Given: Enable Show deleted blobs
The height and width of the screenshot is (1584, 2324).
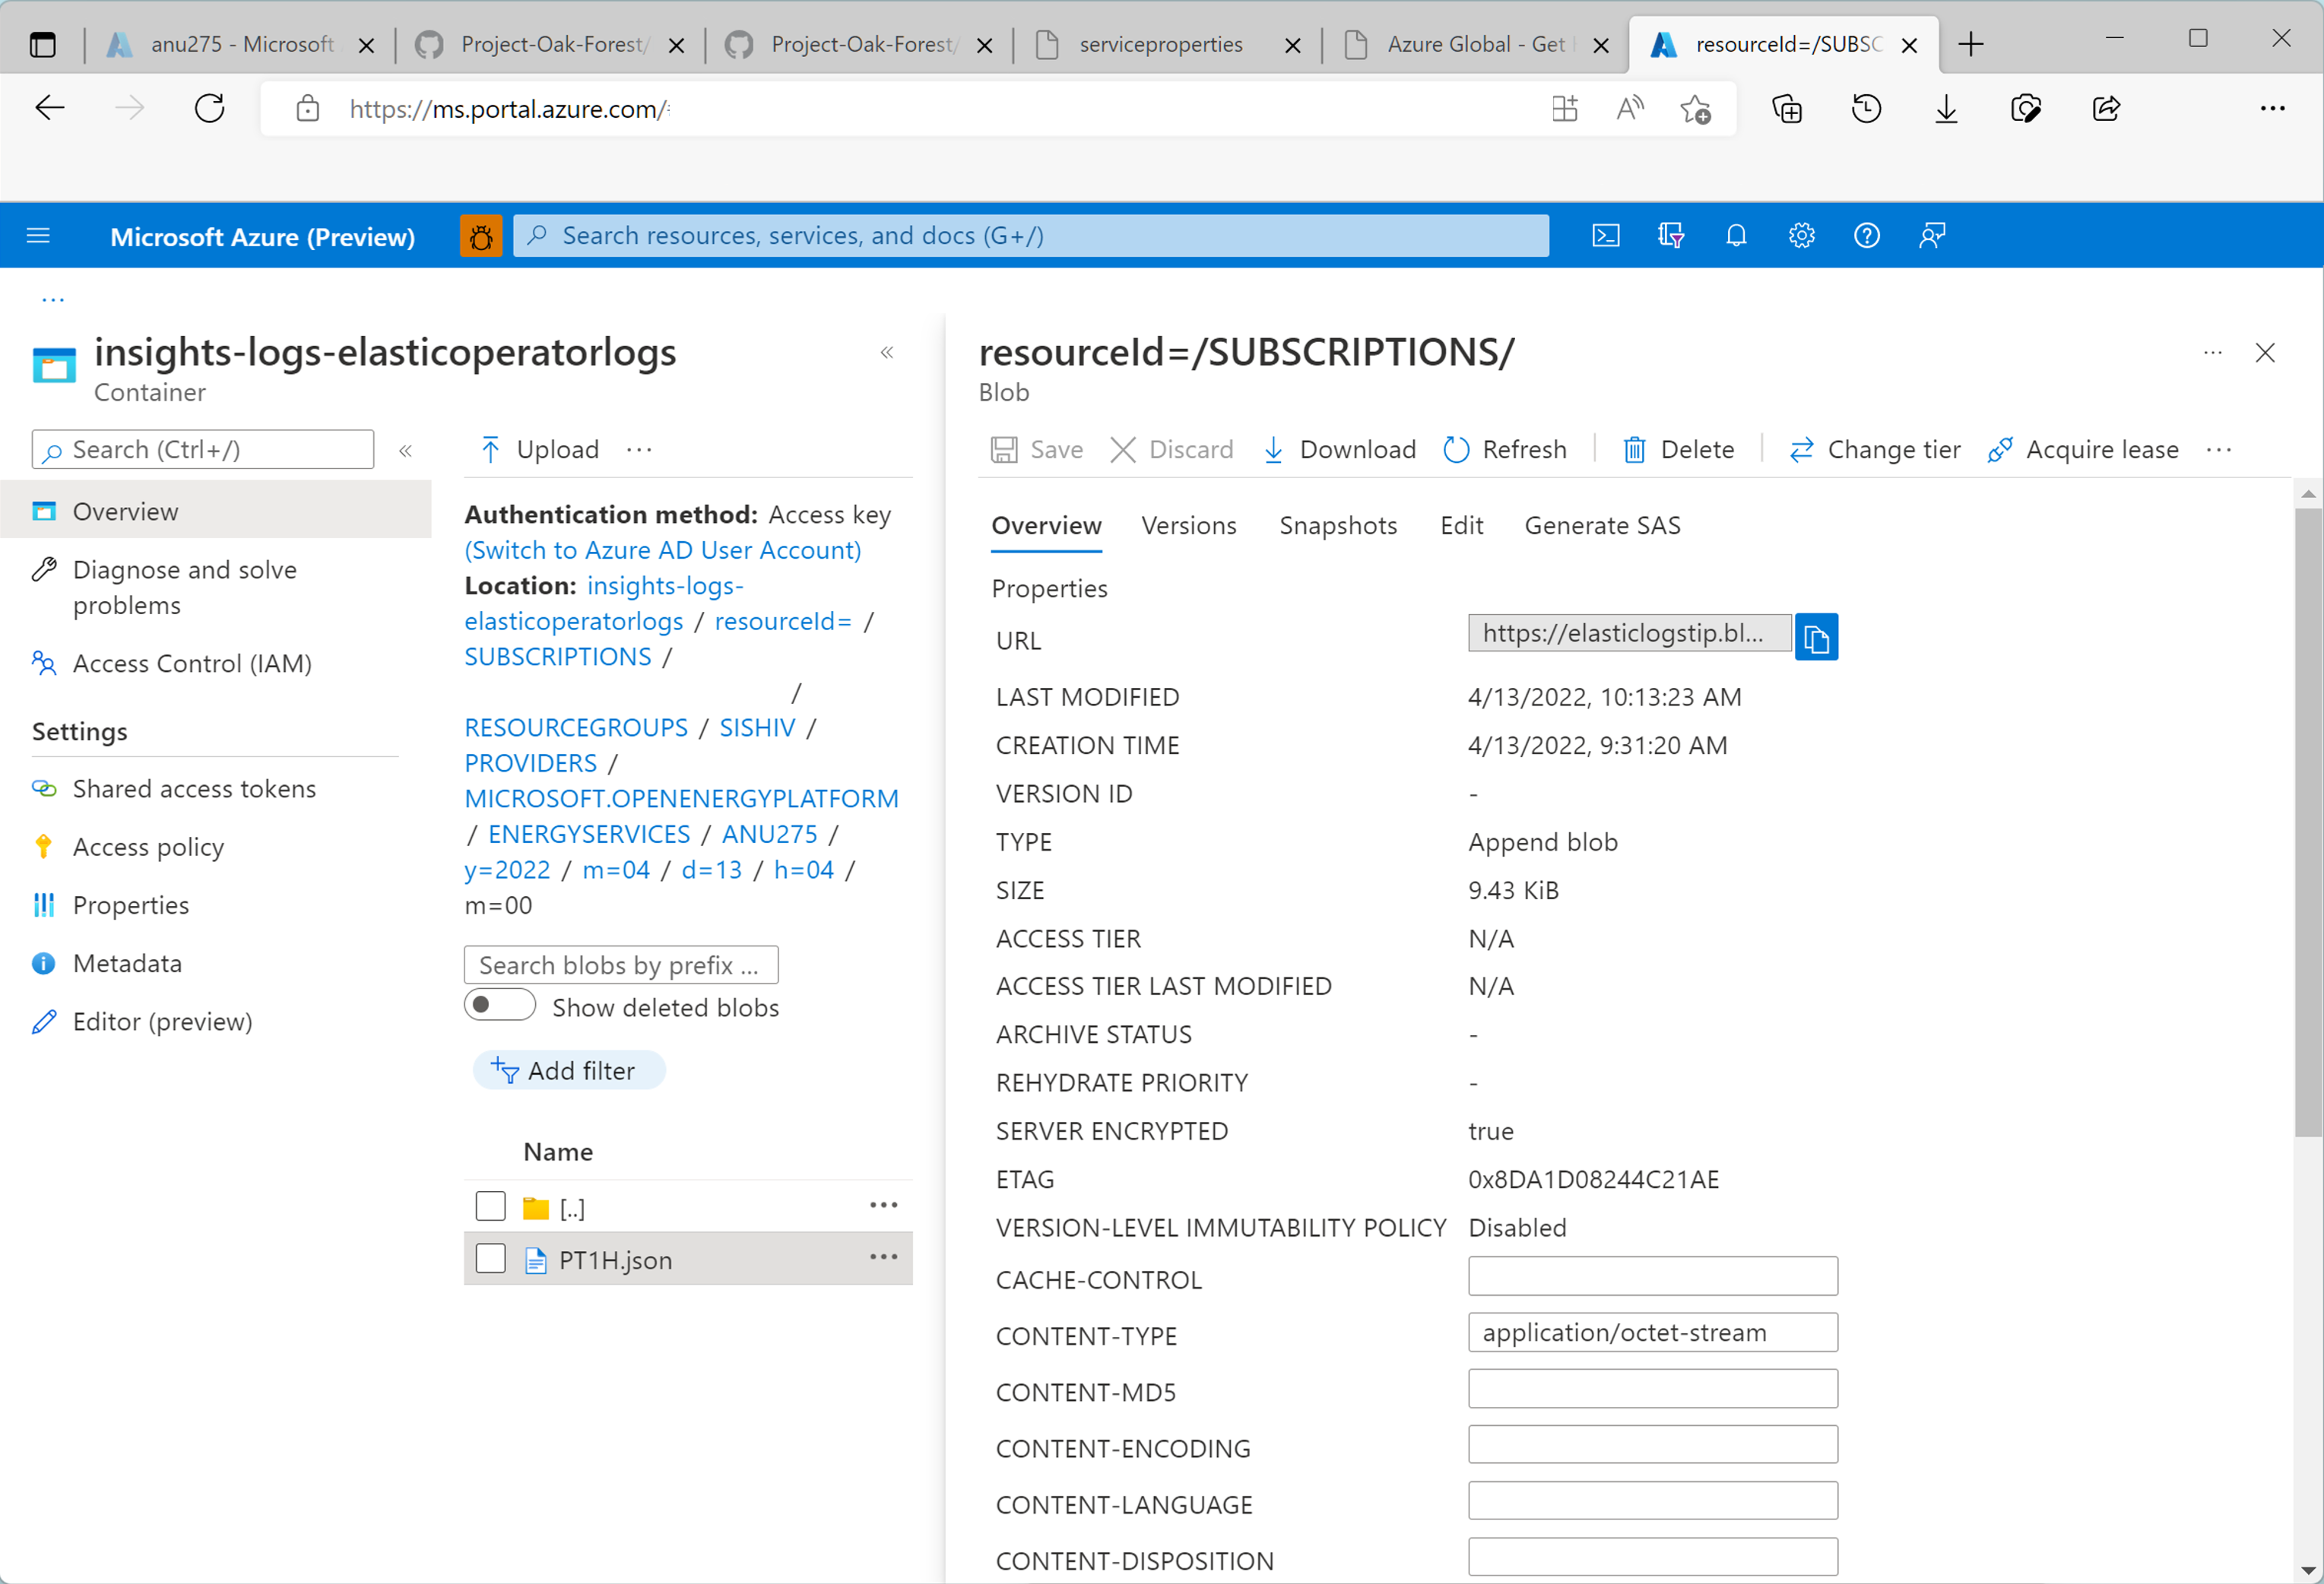Looking at the screenshot, I should point(499,1005).
